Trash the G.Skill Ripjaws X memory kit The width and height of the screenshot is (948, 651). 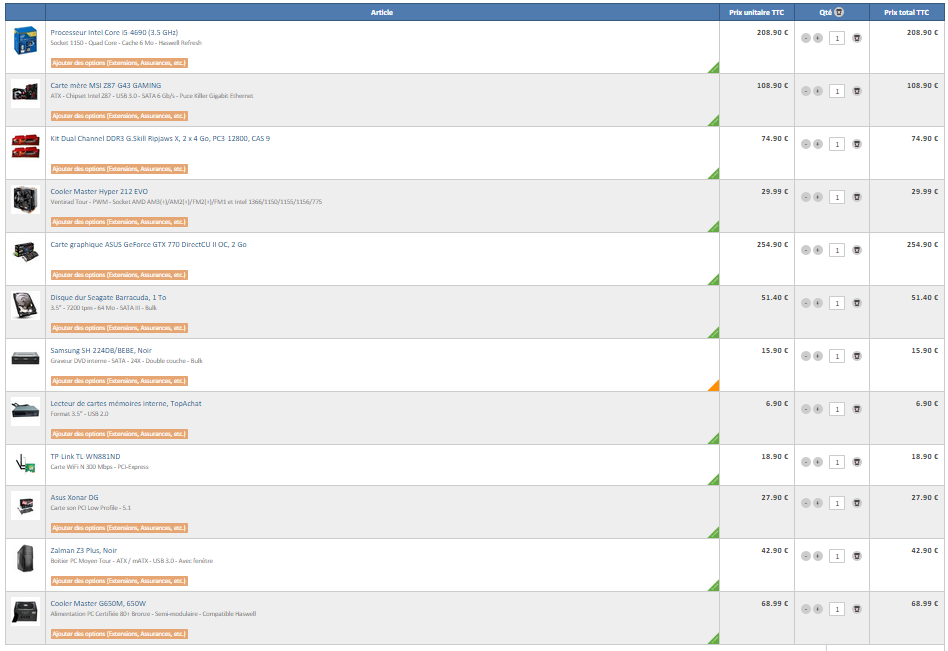(x=857, y=144)
